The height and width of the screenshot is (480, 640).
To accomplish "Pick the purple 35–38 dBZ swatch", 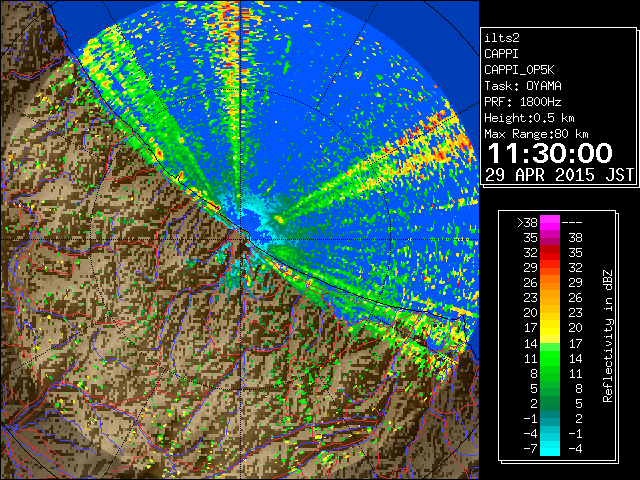I will click(550, 238).
